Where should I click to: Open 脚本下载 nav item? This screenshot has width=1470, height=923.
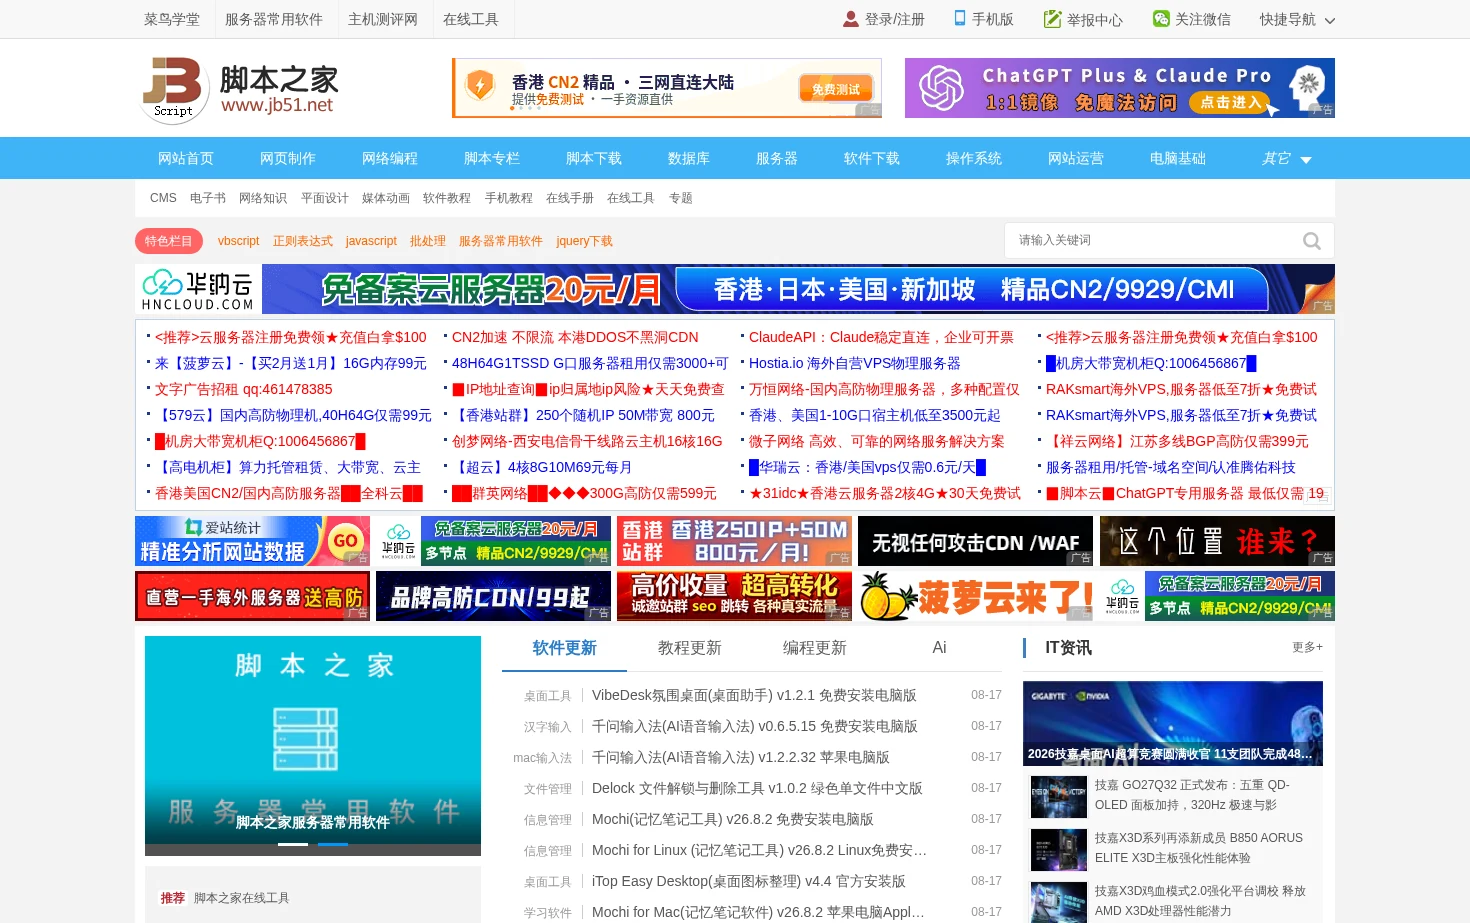click(594, 158)
